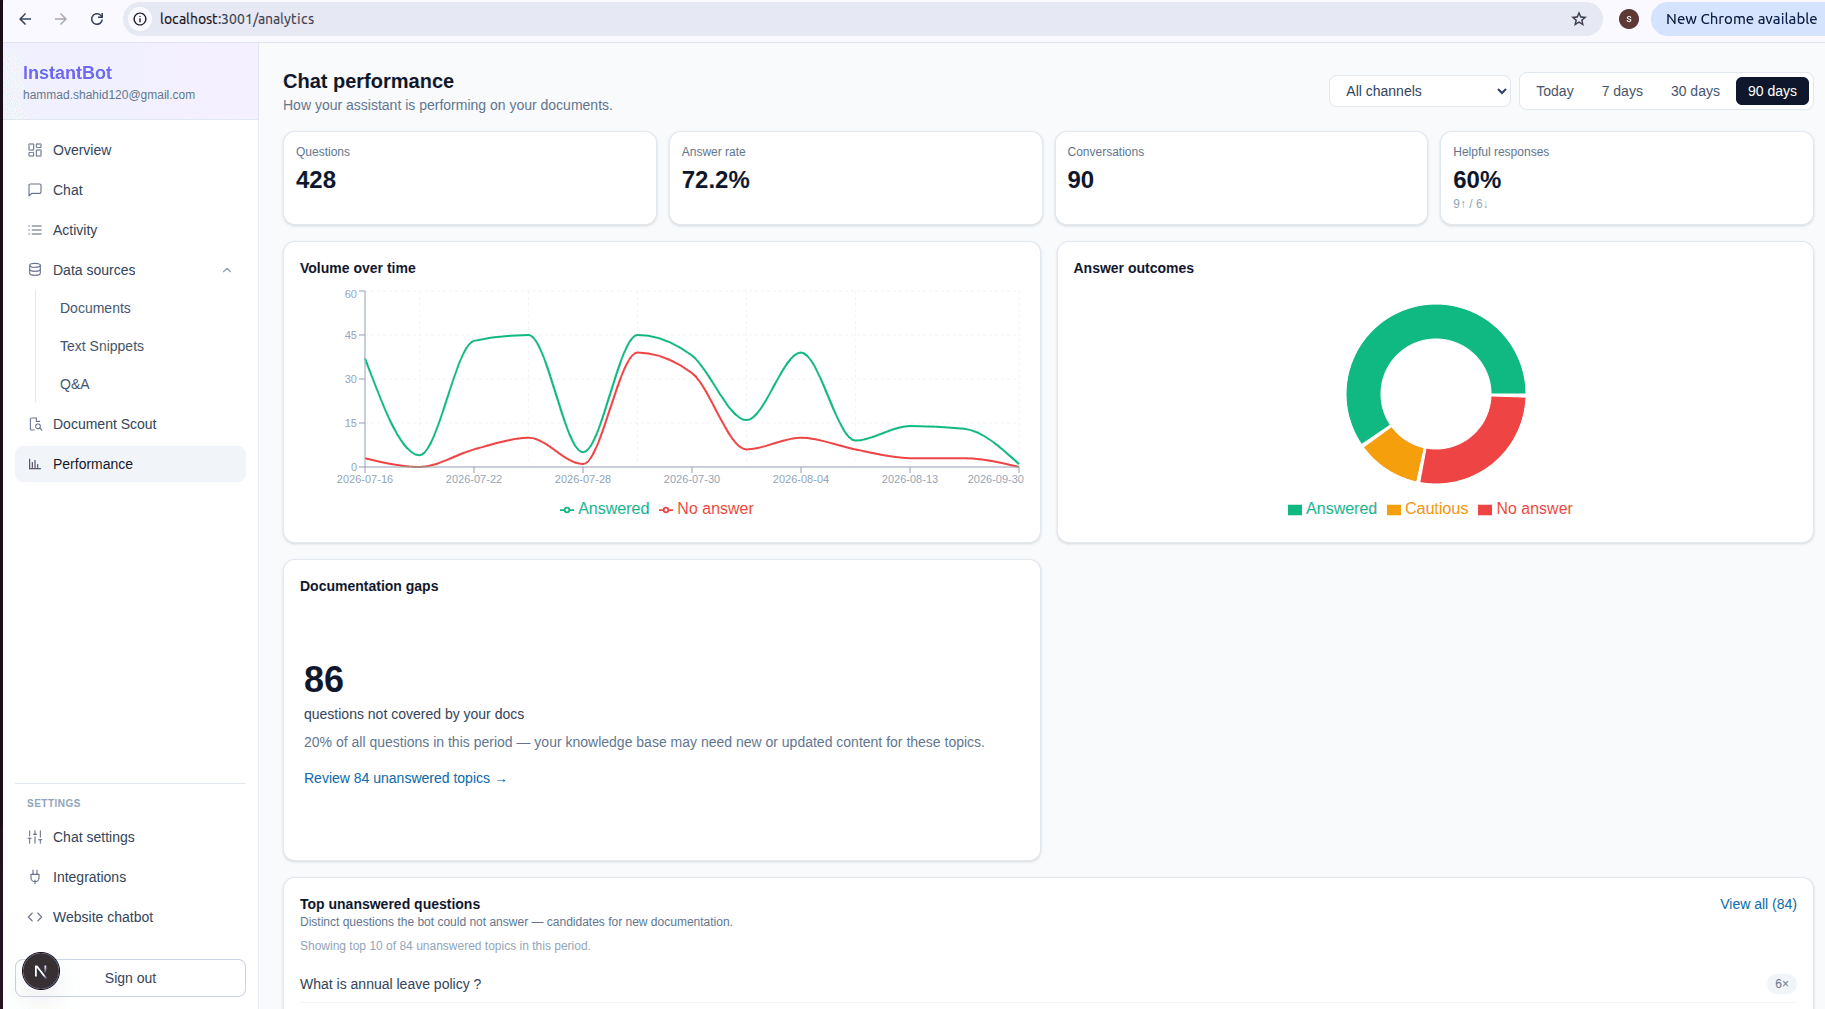Reload the page using browser refresh icon
The width and height of the screenshot is (1825, 1009).
pyautogui.click(x=97, y=19)
